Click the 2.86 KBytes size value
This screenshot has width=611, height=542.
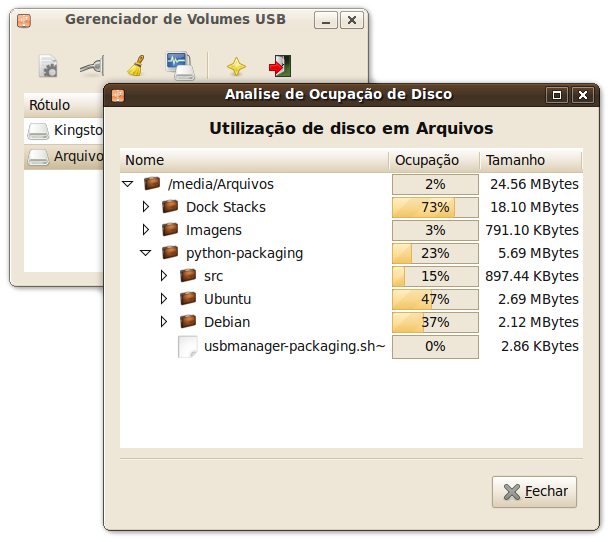pyautogui.click(x=540, y=346)
